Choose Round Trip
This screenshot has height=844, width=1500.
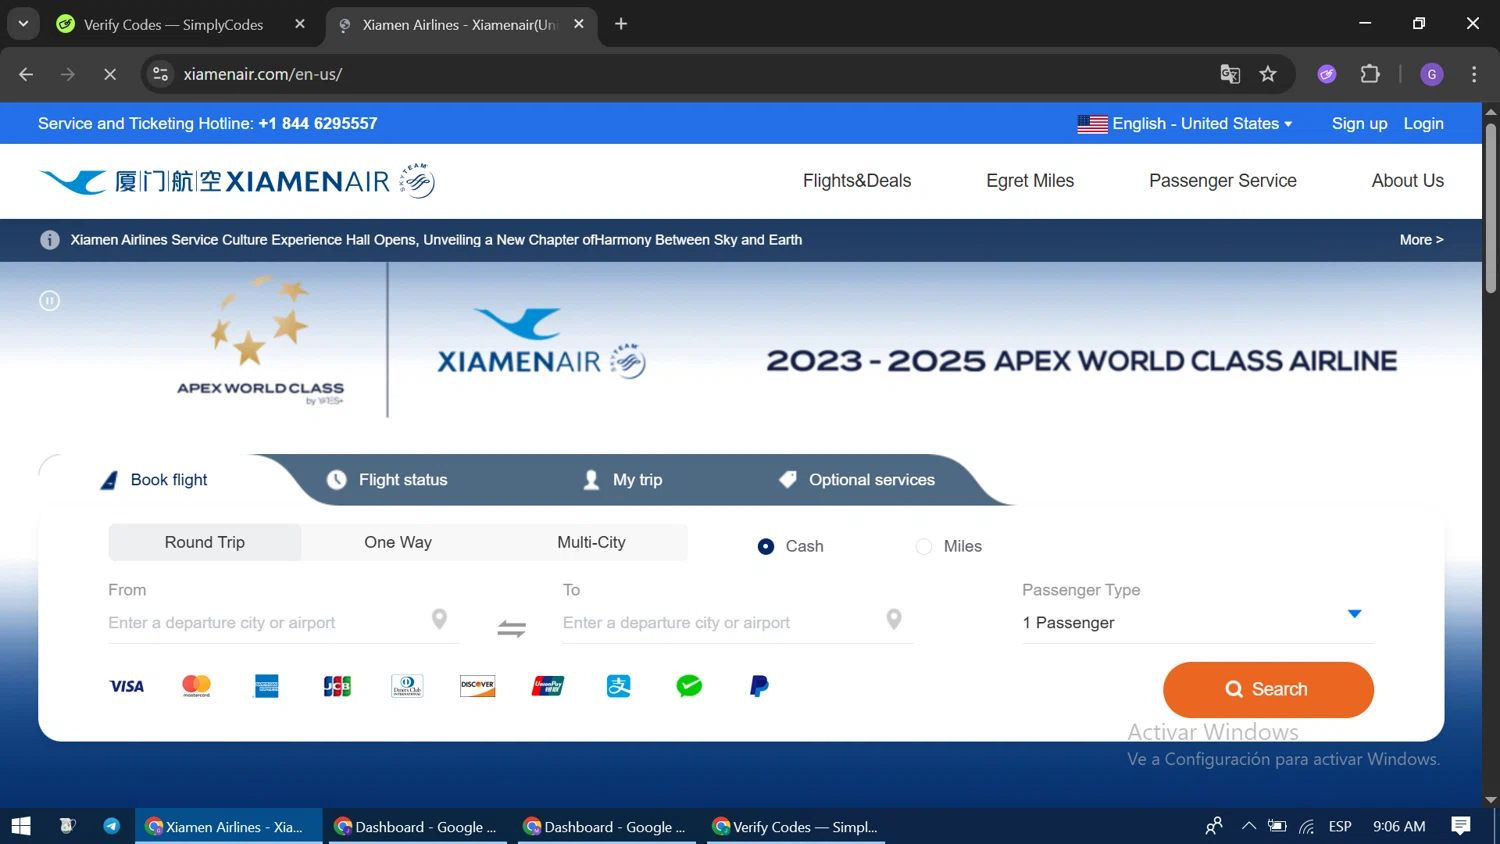point(205,542)
